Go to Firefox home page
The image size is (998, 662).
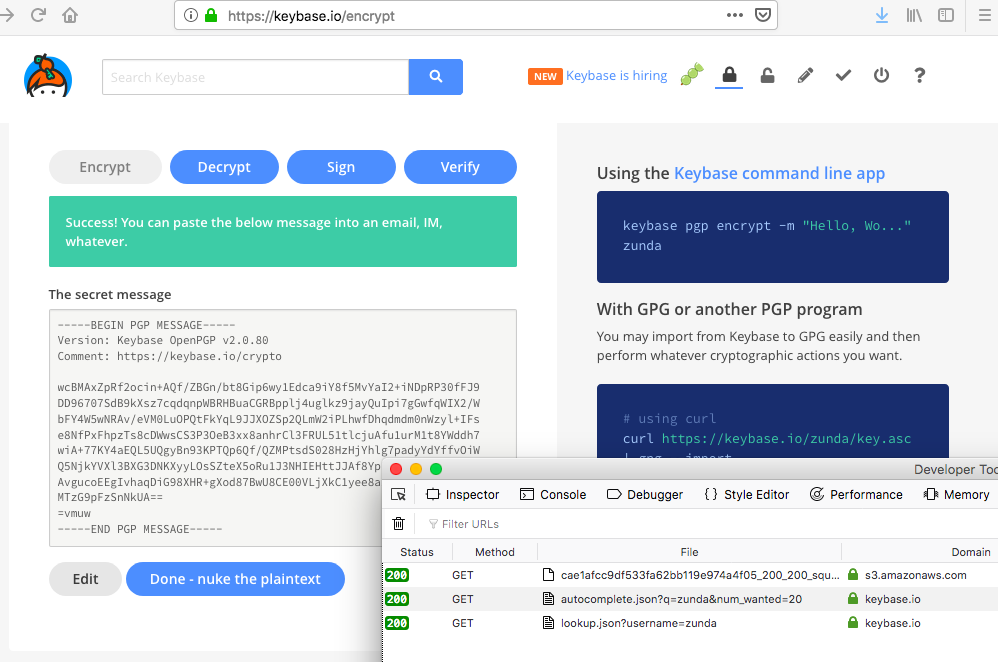pos(70,15)
